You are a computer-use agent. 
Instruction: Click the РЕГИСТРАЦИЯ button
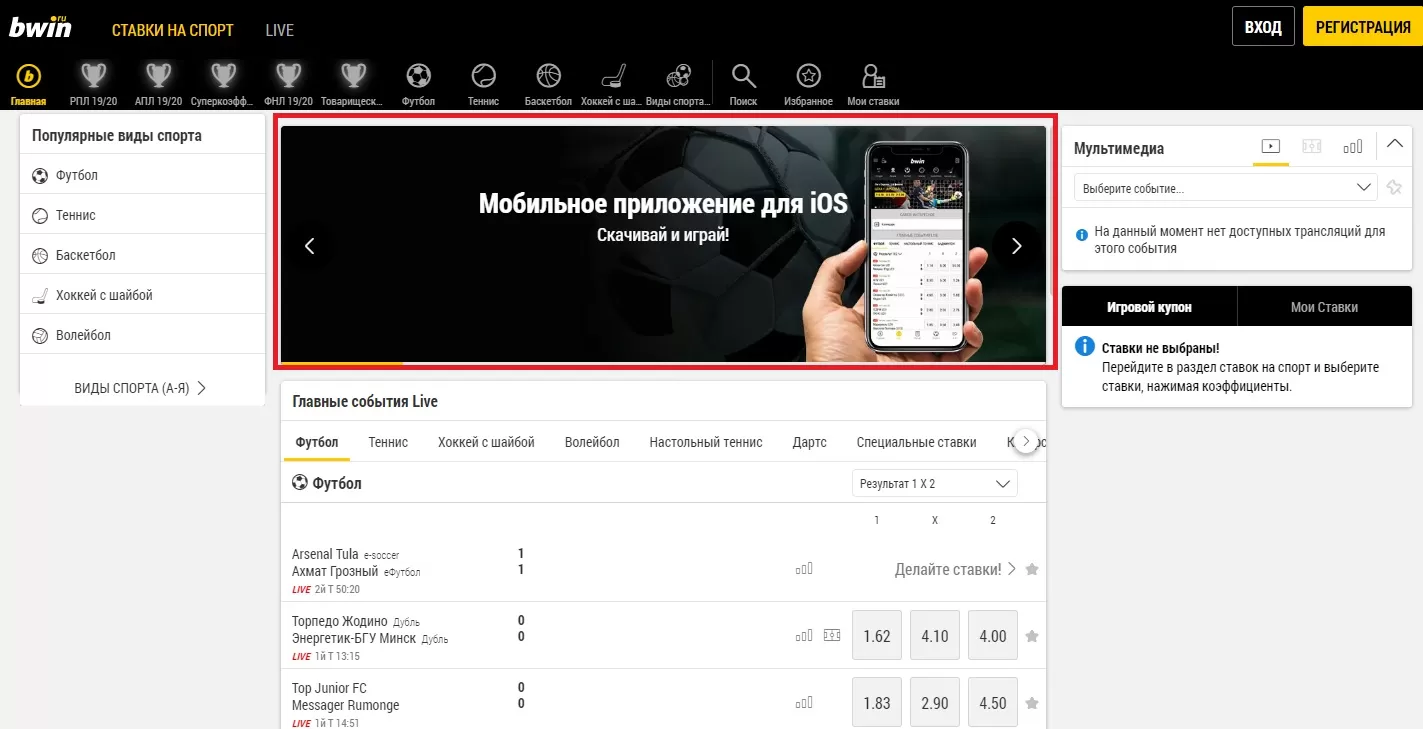1362,27
